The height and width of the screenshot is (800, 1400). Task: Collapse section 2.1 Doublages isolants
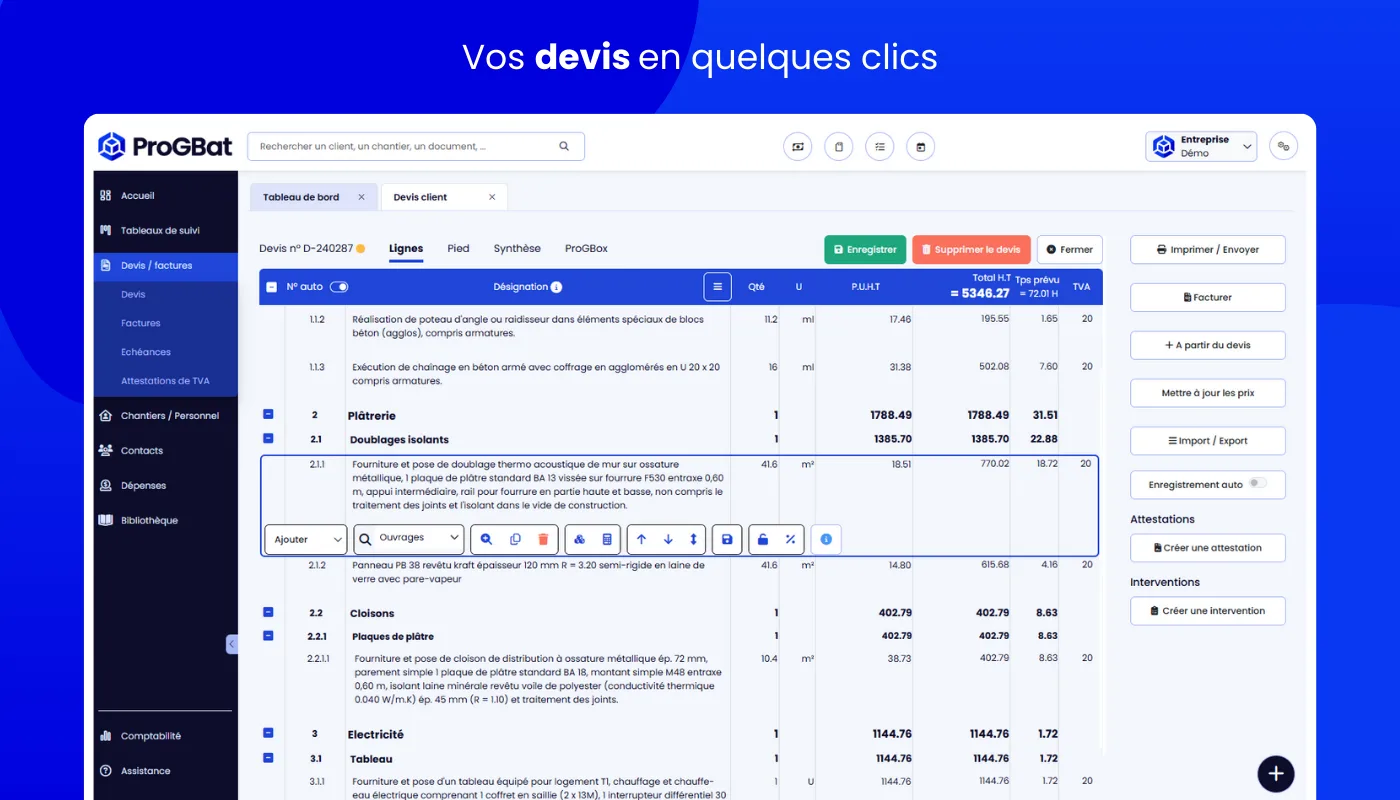[268, 438]
